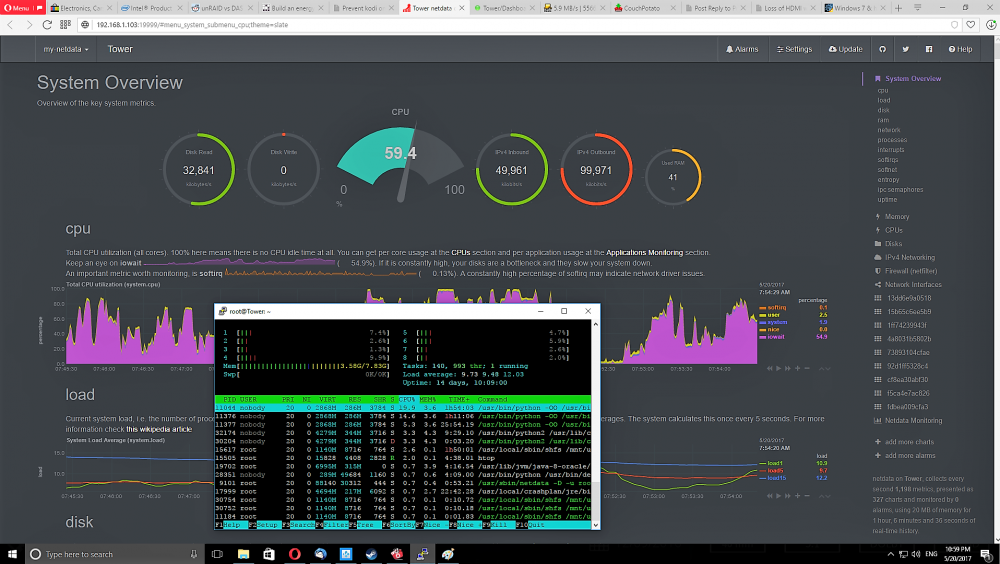Open Firewall (netfilter) section in sidebar

pyautogui.click(x=911, y=271)
